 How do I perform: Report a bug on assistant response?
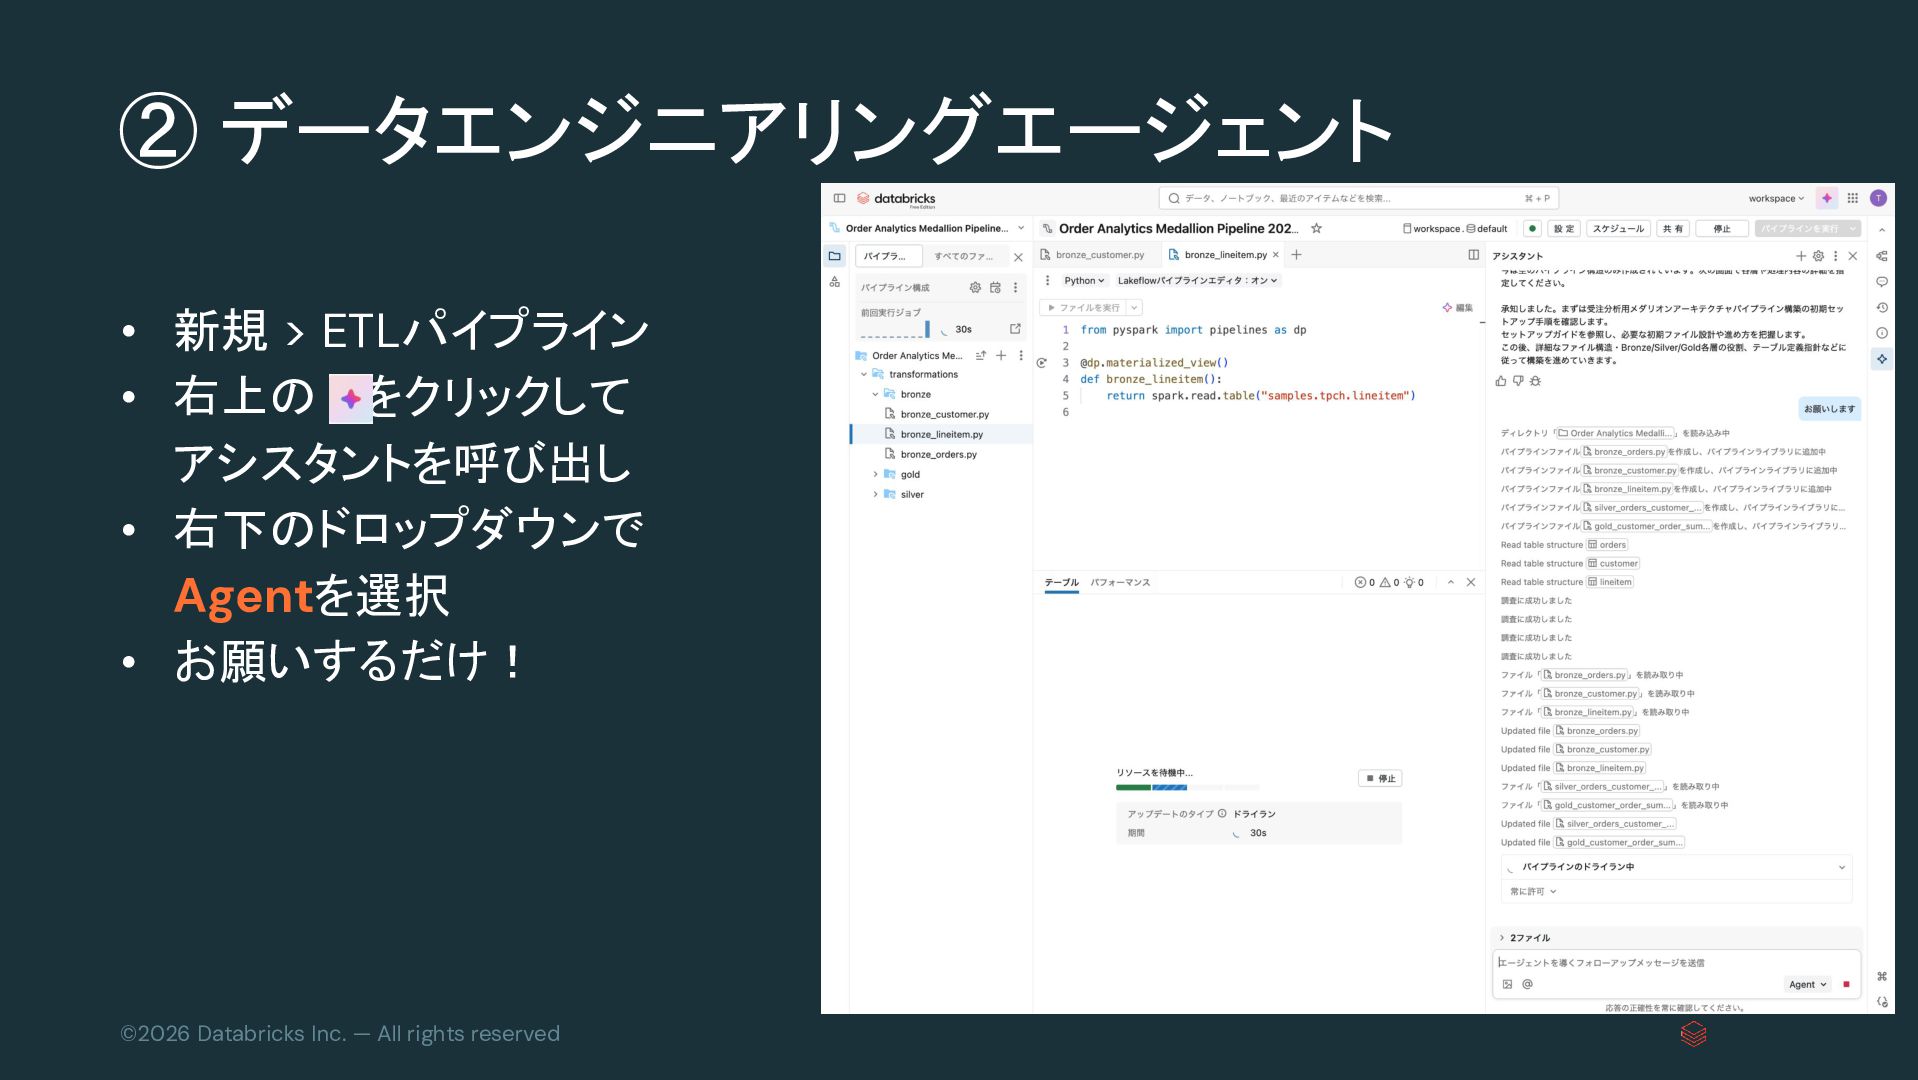1535,381
